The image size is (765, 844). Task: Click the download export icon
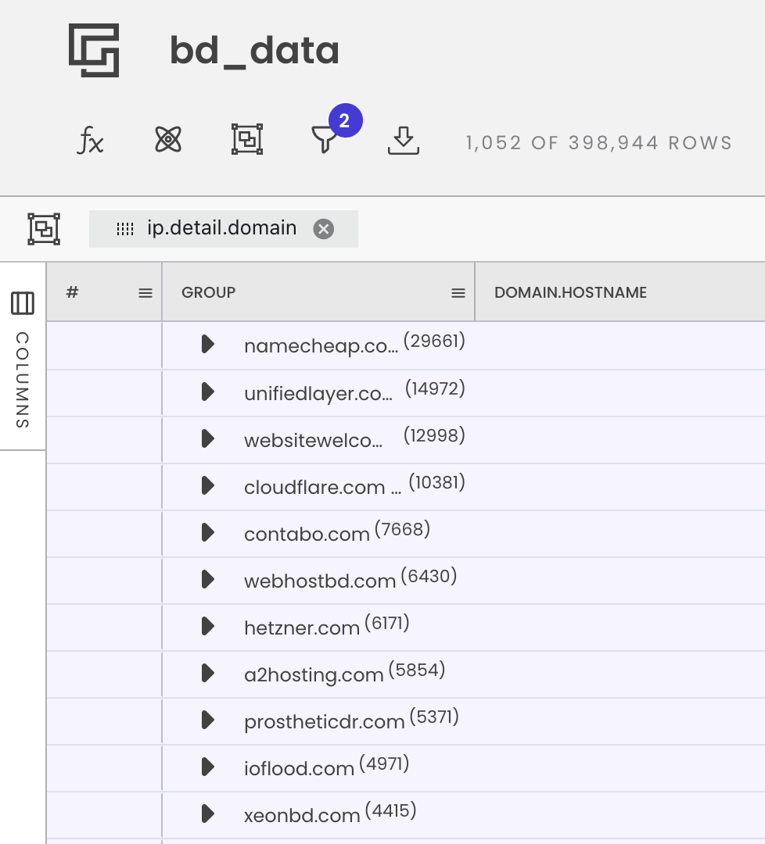point(403,140)
